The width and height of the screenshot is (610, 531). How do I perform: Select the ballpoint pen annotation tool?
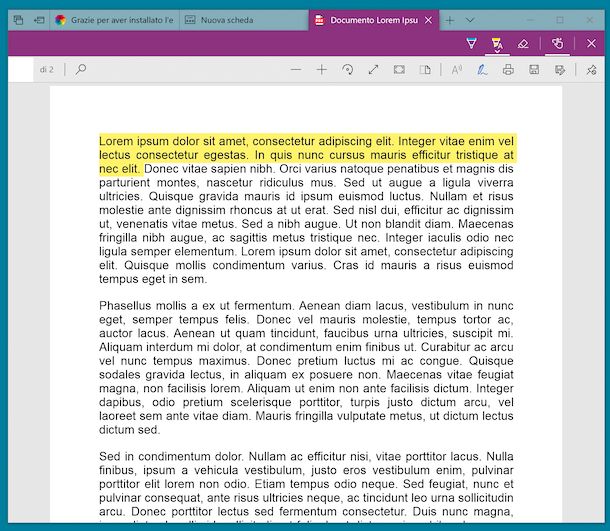[x=471, y=44]
